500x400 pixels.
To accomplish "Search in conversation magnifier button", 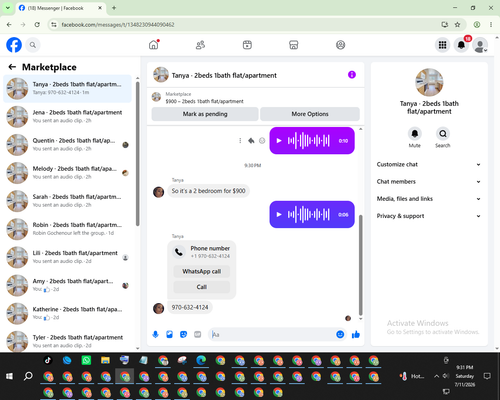I will (443, 134).
